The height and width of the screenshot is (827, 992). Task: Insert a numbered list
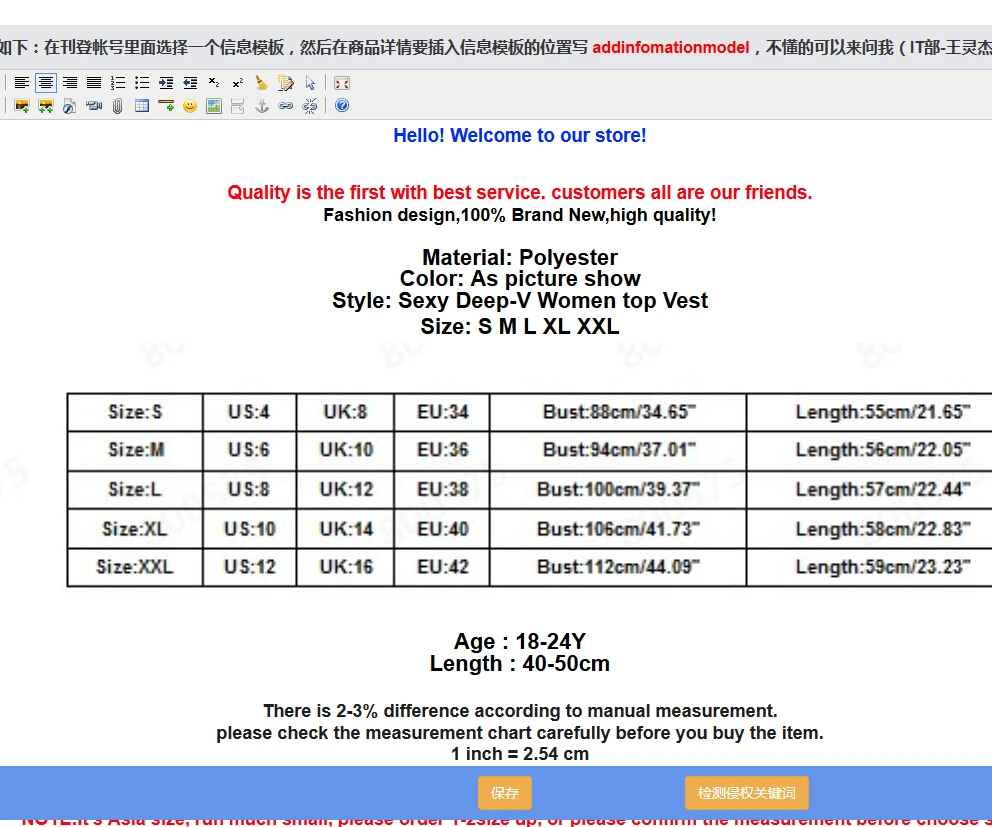tap(118, 83)
